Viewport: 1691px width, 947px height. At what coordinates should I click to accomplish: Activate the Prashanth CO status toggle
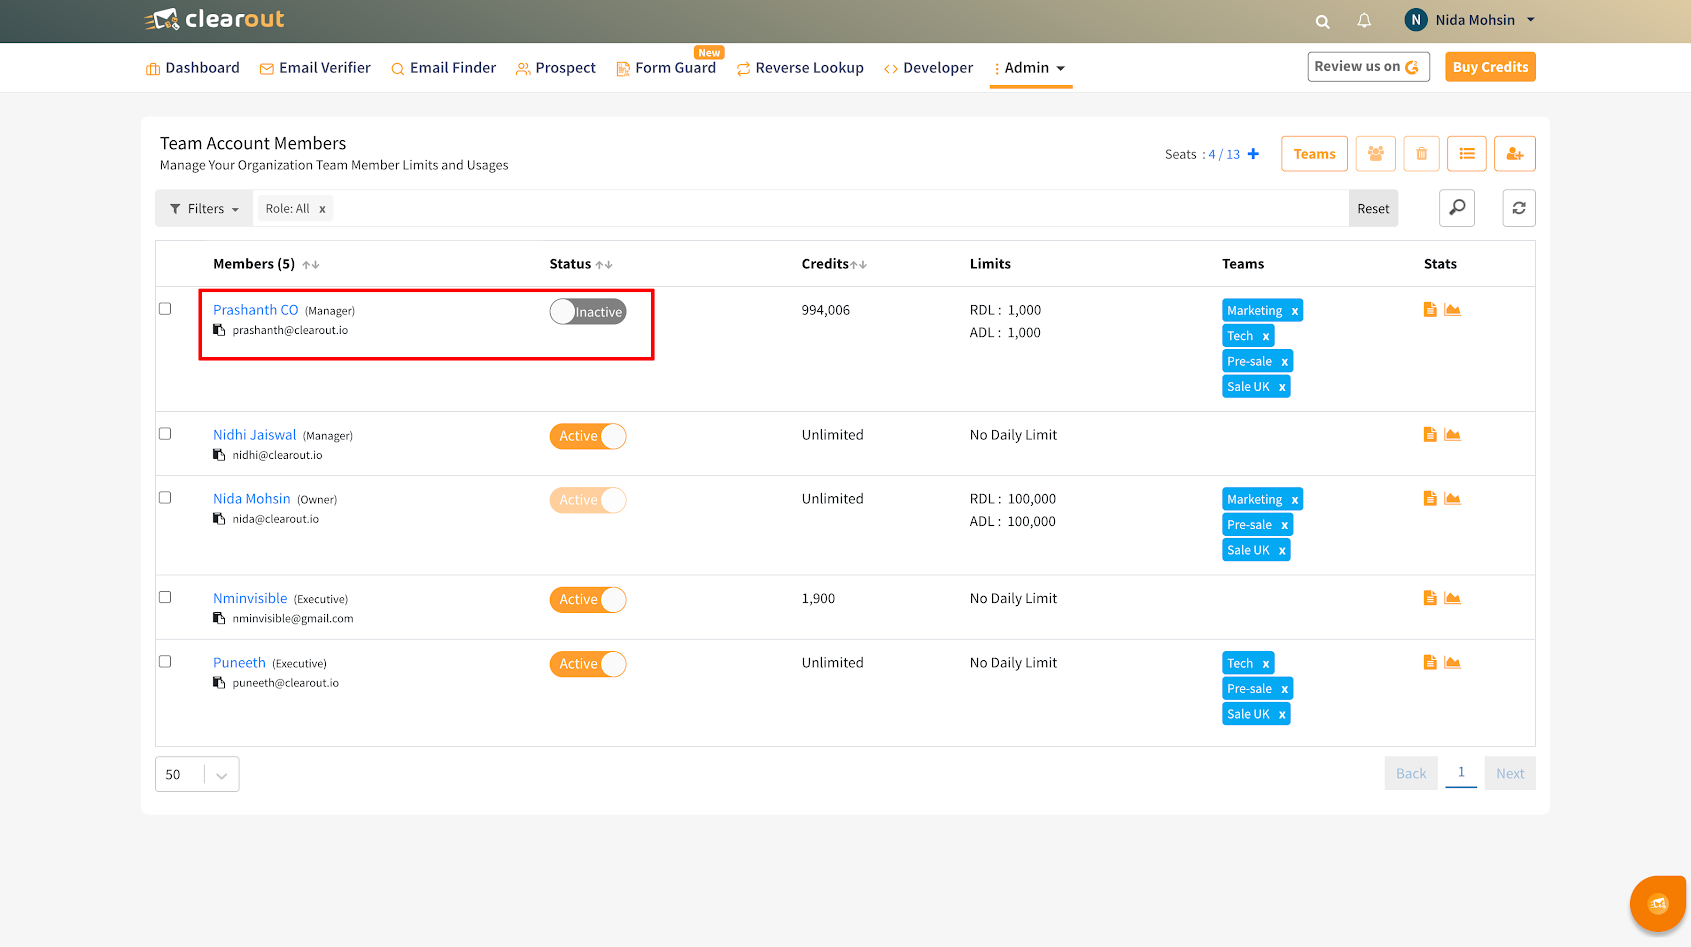(x=588, y=311)
